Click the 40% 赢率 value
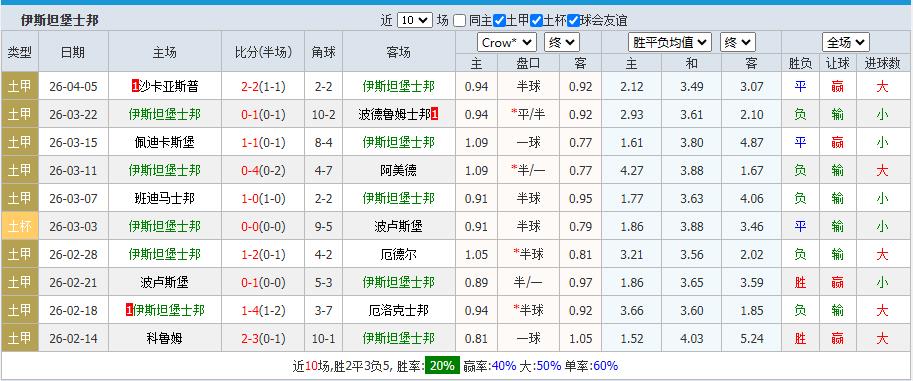Screen dimensions: 913x381 click(504, 366)
